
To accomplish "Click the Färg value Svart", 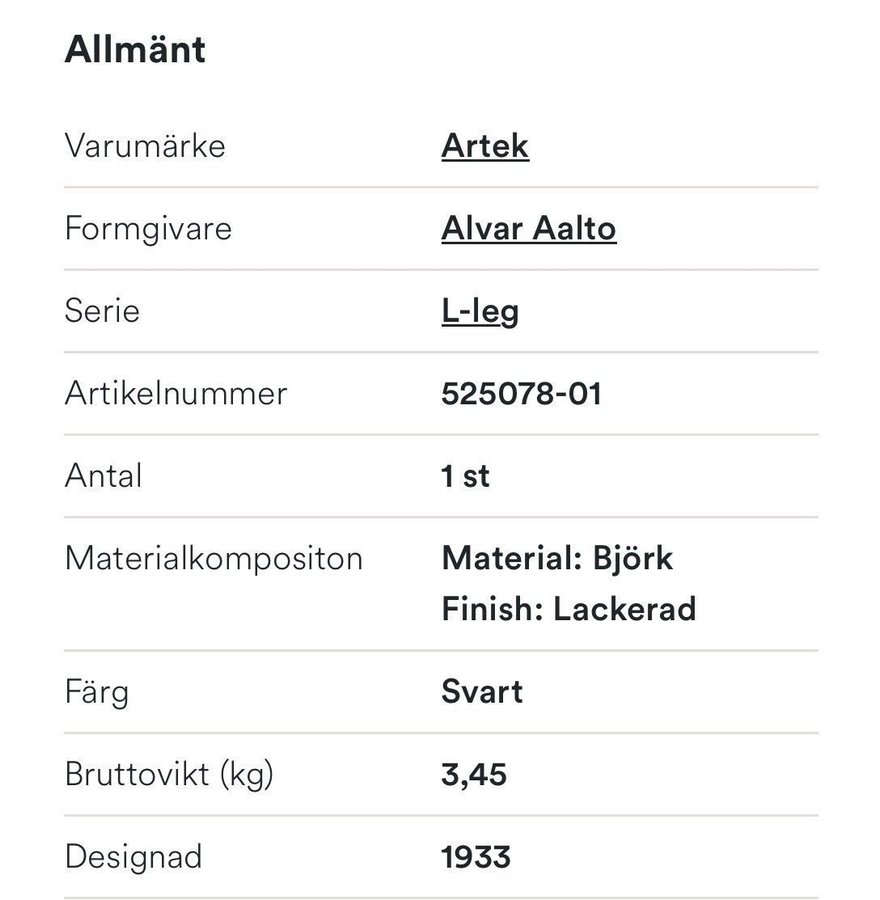I will [x=482, y=692].
